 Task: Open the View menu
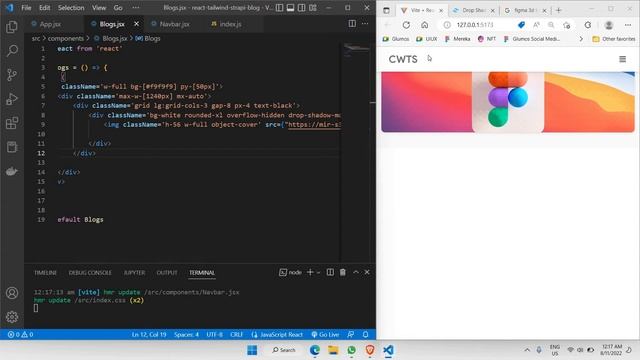click(99, 8)
